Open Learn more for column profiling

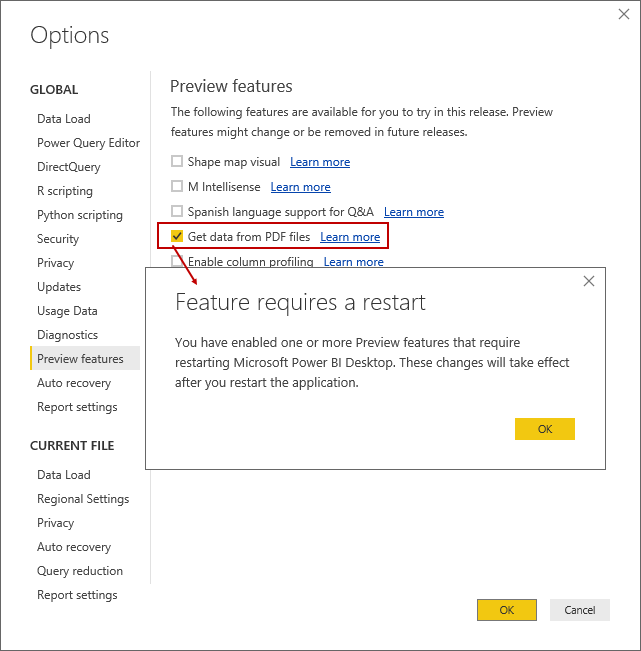[x=353, y=262]
